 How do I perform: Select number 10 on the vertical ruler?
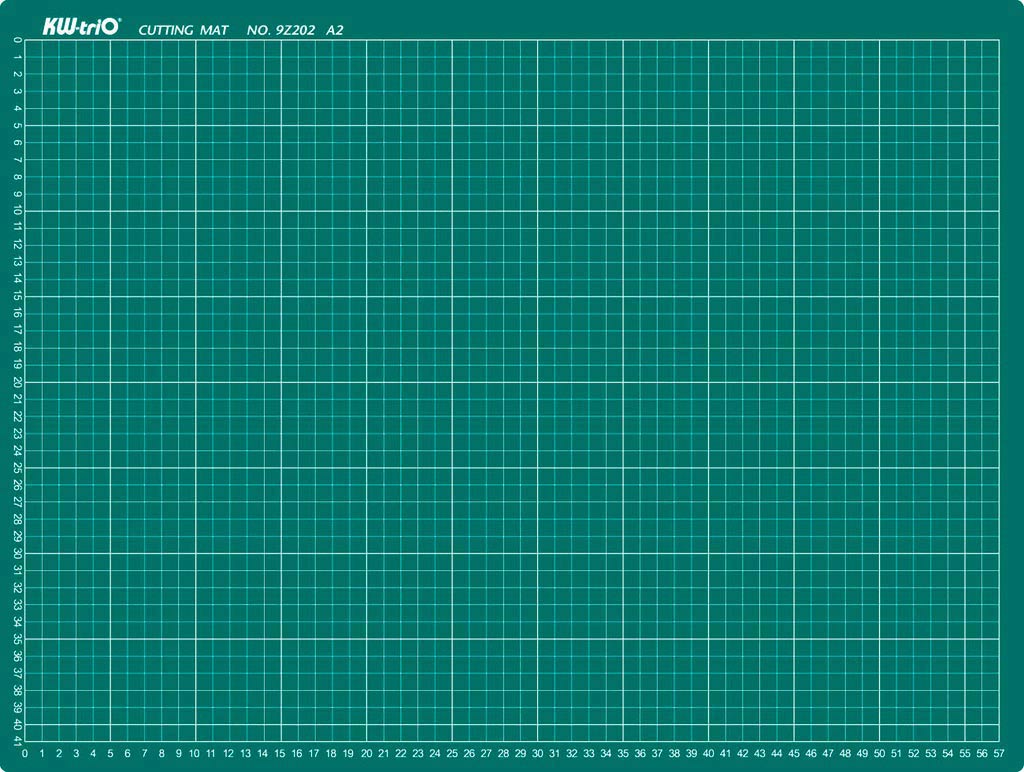(17, 211)
